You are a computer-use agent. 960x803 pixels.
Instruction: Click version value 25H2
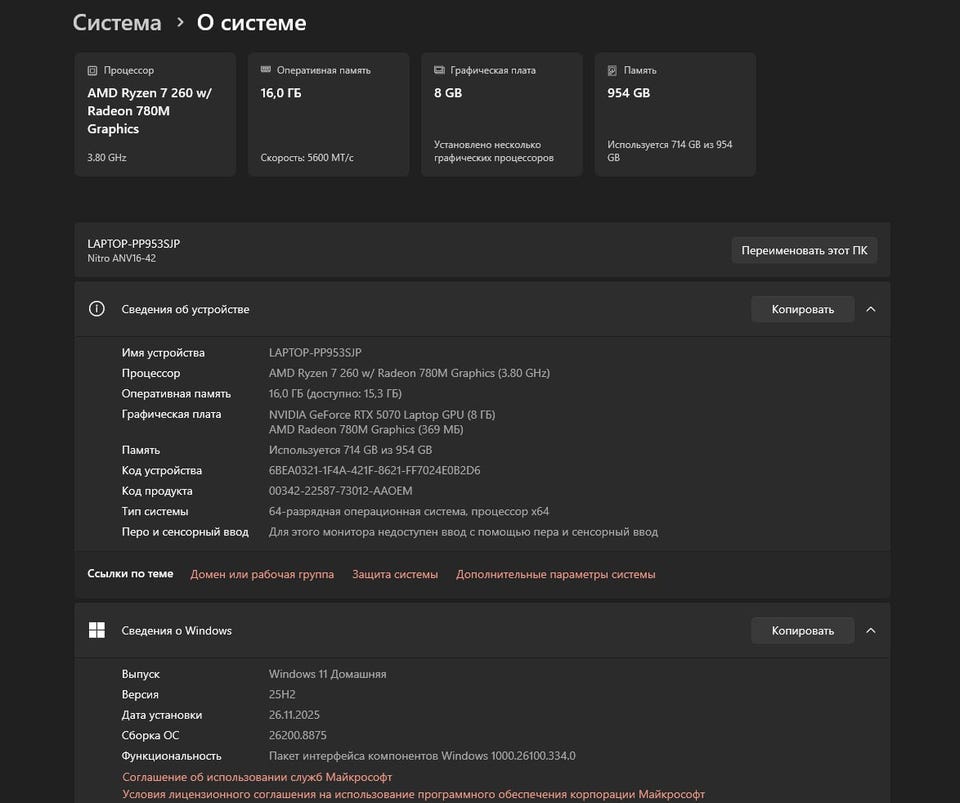click(282, 694)
